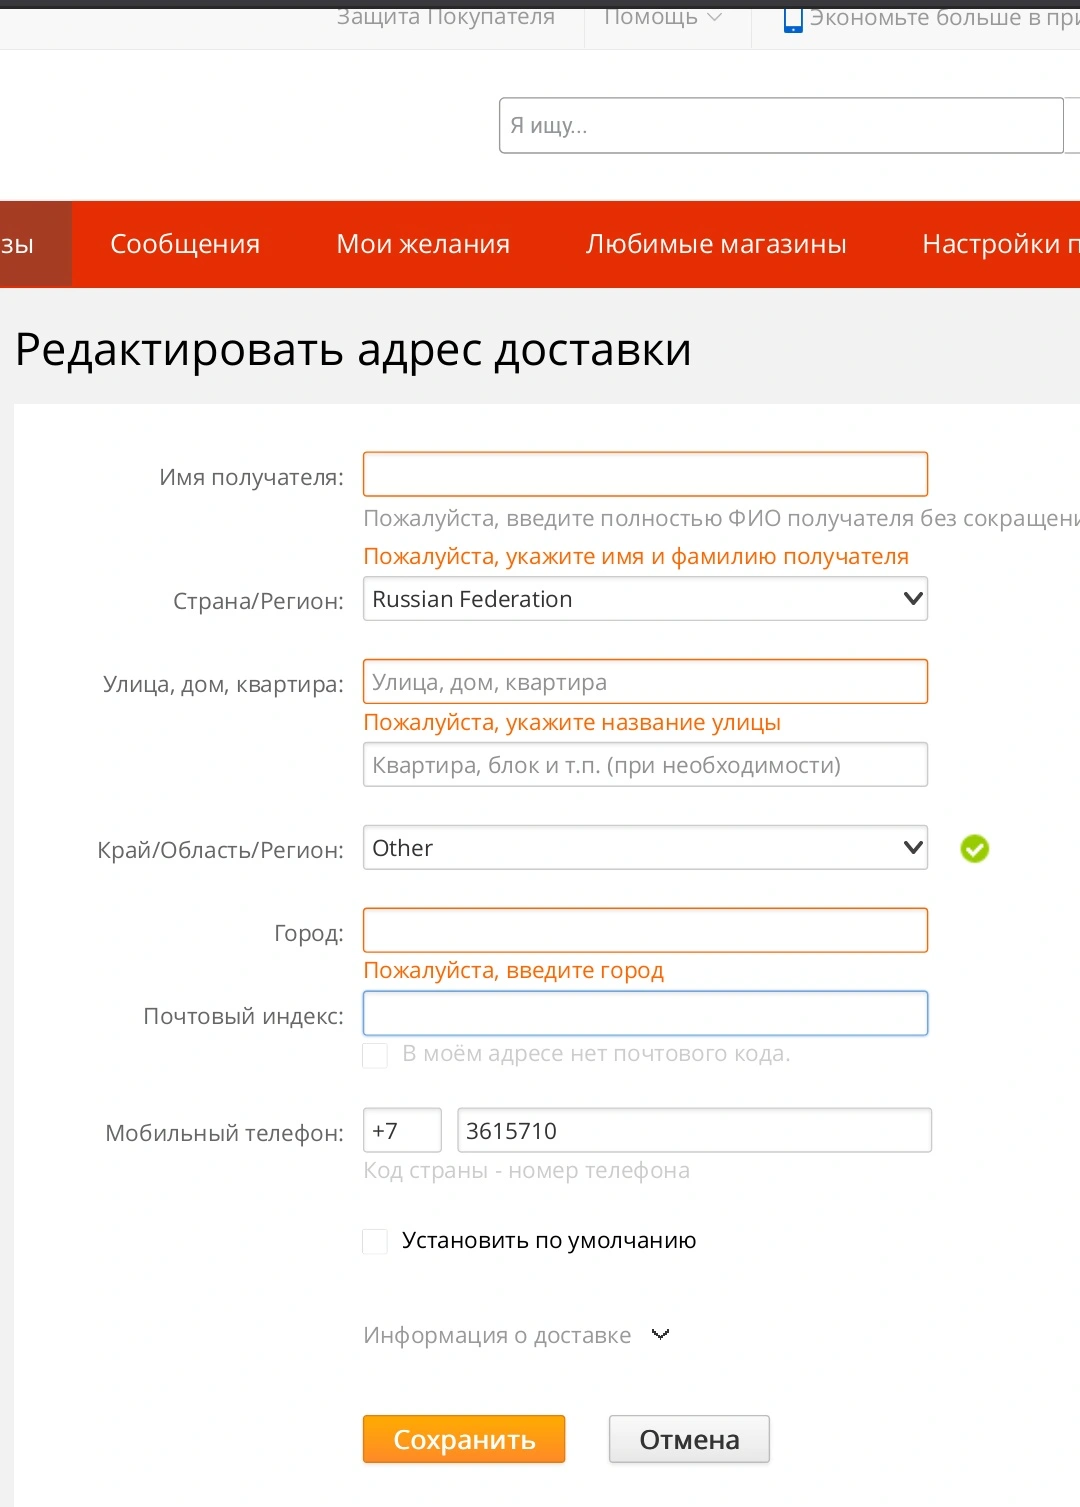Image resolution: width=1080 pixels, height=1507 pixels.
Task: Click the Город input field
Action: coord(645,930)
